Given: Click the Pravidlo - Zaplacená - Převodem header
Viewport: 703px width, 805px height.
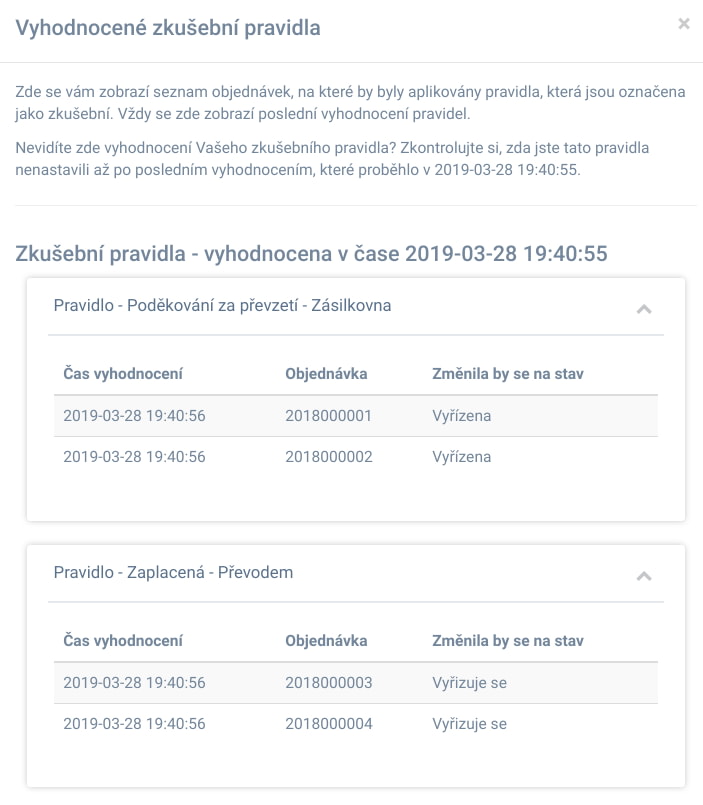Looking at the screenshot, I should point(174,572).
